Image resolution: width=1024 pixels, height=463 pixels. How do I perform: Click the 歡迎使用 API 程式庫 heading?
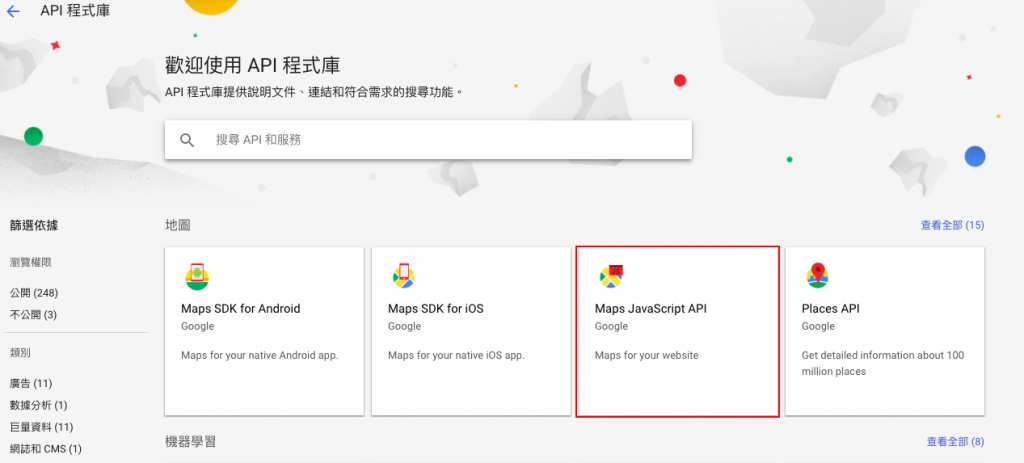[253, 65]
